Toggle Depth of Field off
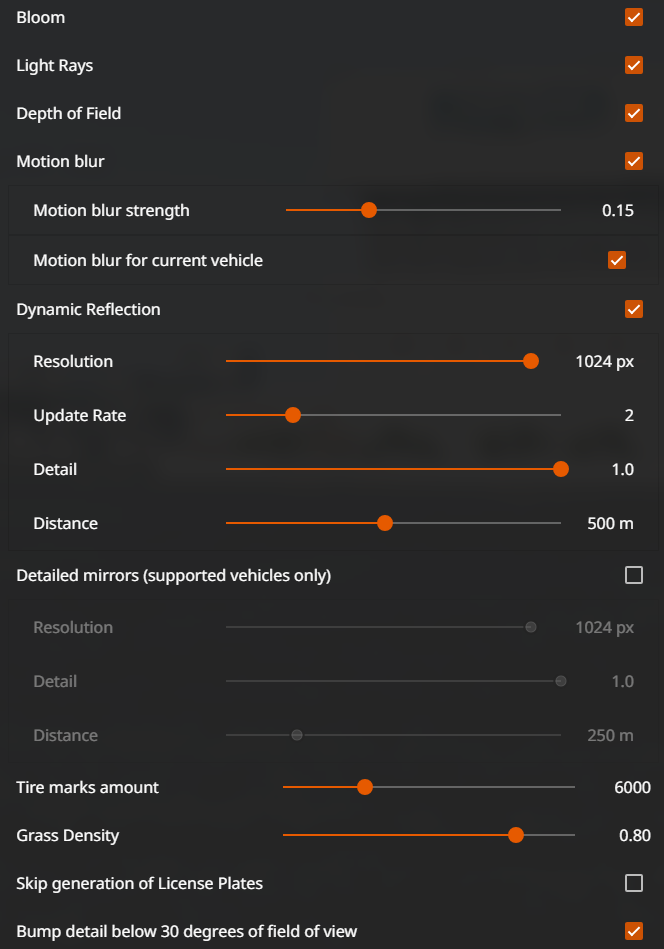Screen dimensions: 664x949 click(634, 113)
